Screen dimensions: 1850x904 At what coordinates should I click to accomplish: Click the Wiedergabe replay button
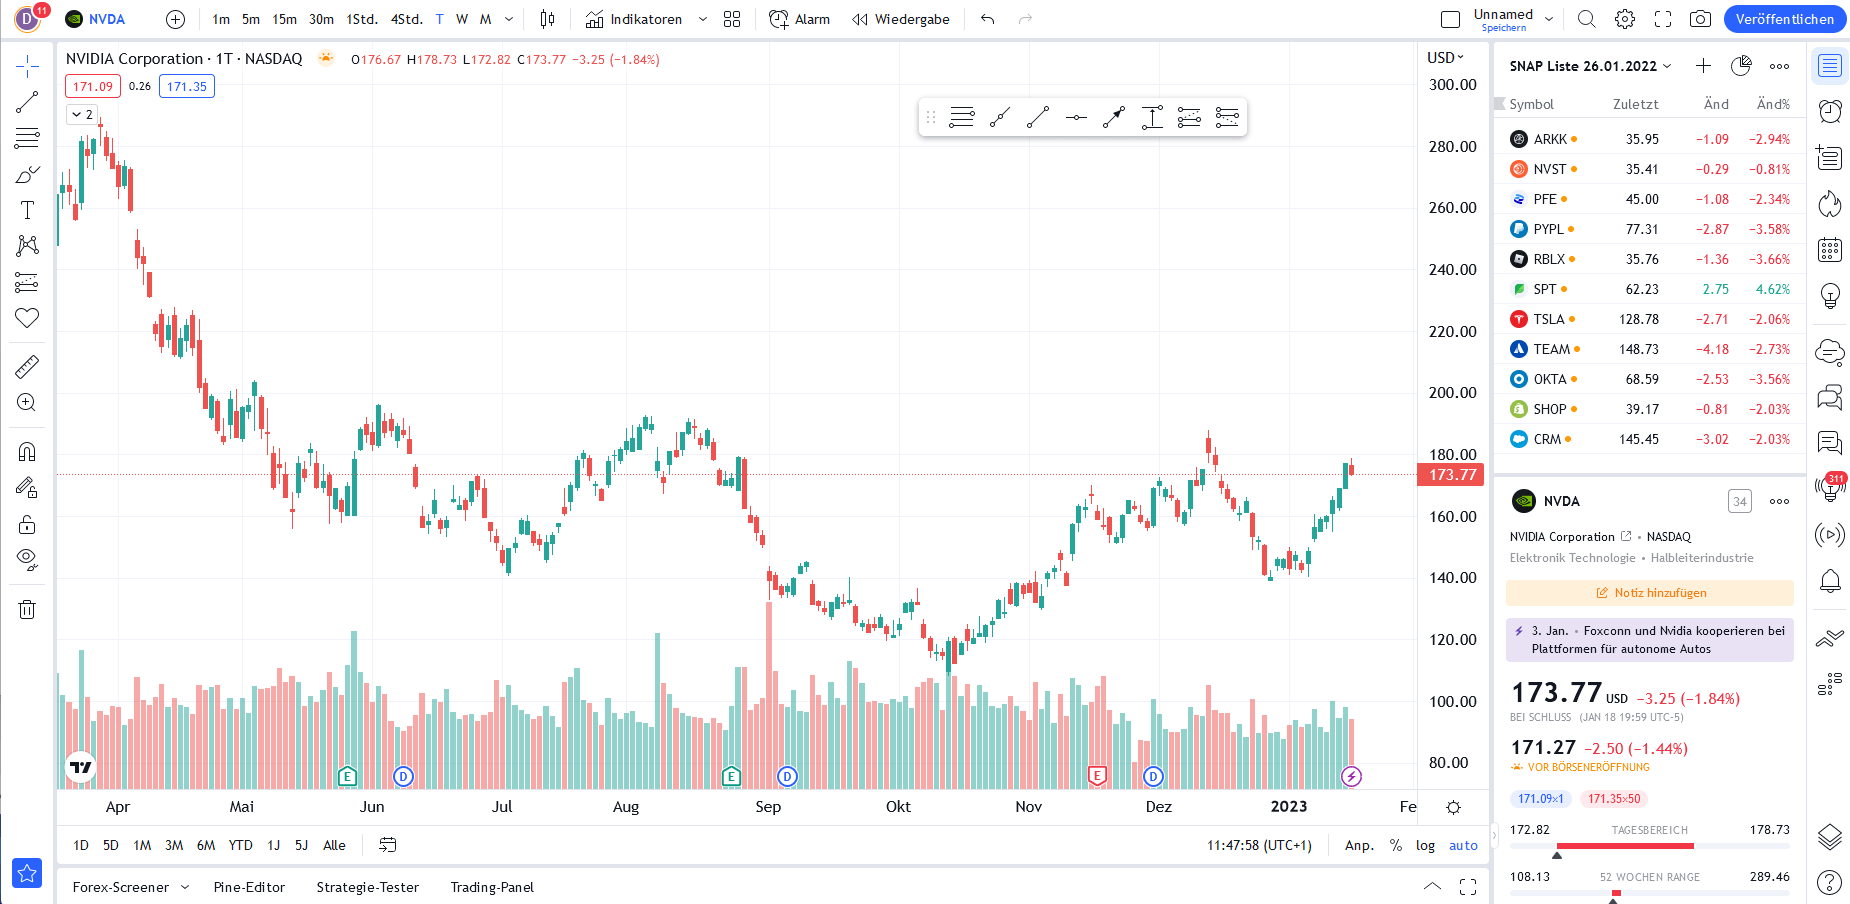[x=900, y=19]
